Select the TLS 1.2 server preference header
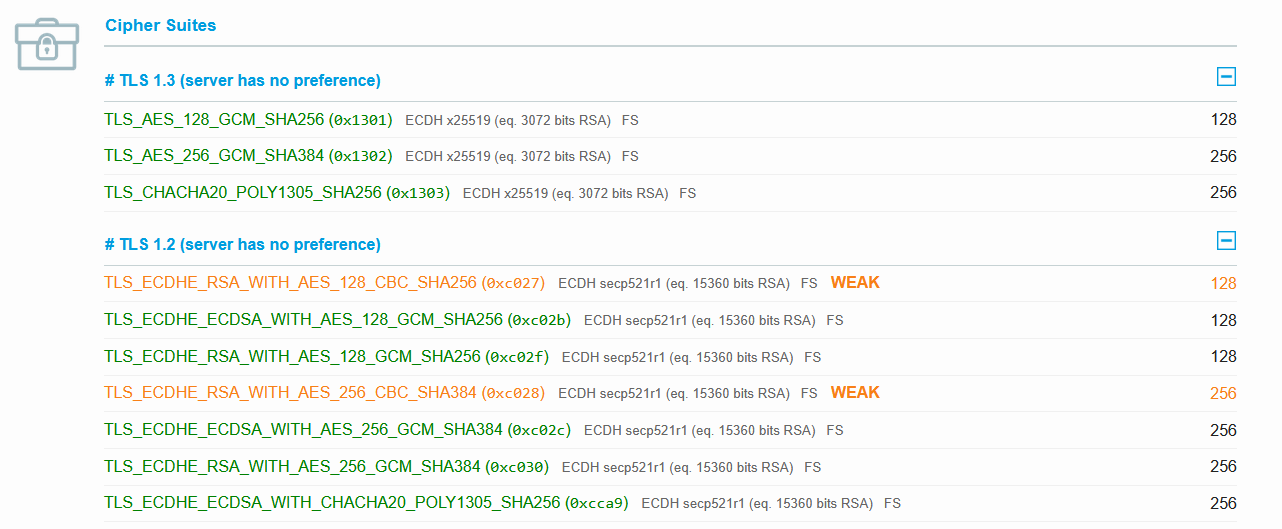1282x529 pixels. pos(242,244)
